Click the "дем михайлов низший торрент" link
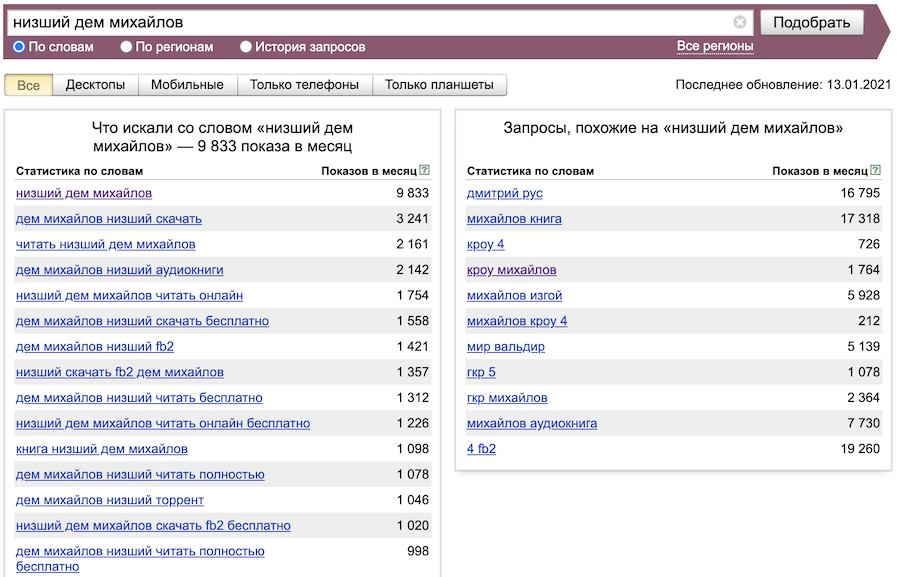 pos(110,500)
